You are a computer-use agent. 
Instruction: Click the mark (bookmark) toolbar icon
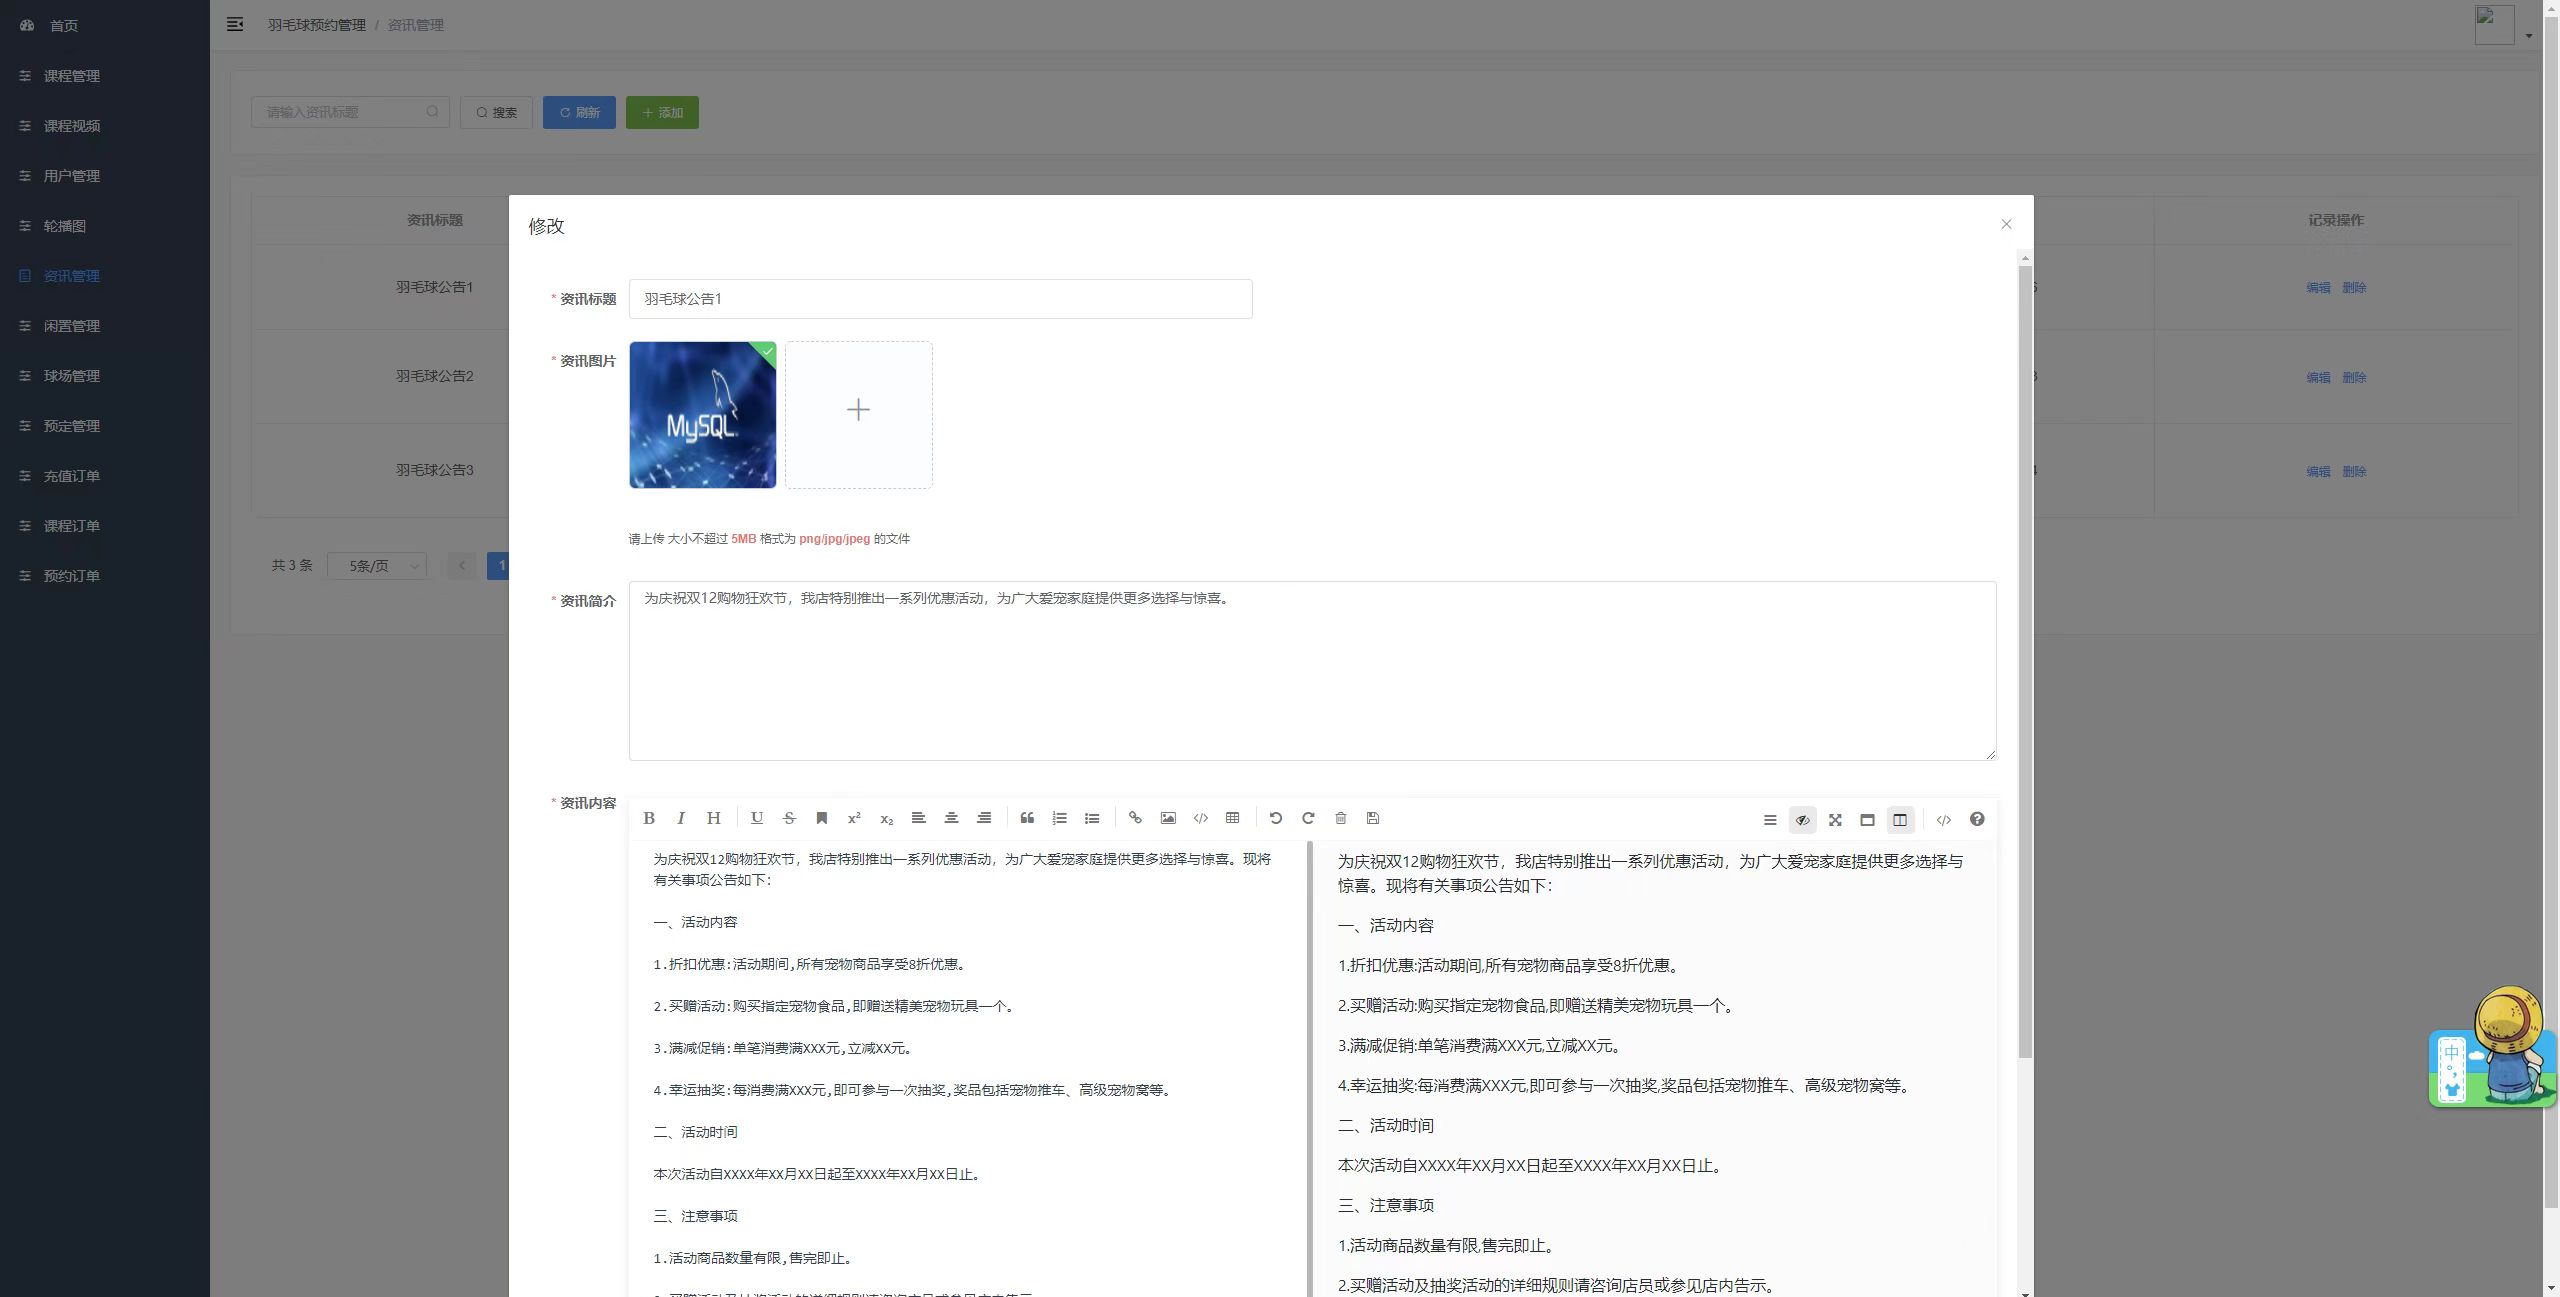pyautogui.click(x=822, y=818)
